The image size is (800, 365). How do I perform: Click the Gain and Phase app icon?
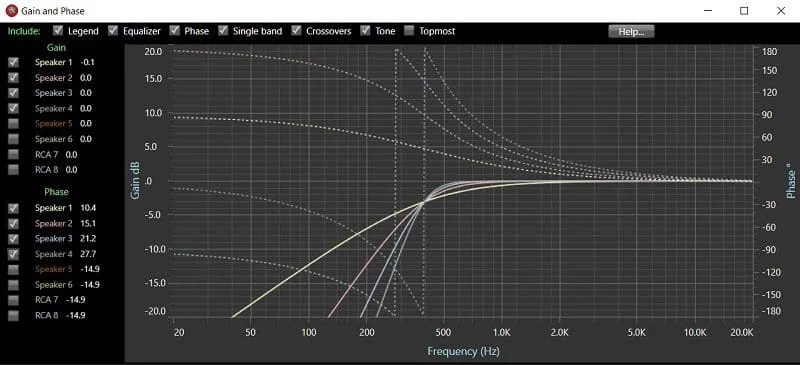11,11
